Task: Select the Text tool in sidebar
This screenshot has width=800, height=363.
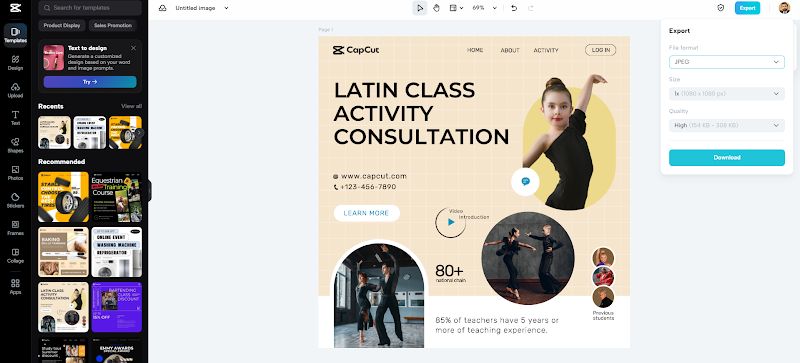Action: 15,118
